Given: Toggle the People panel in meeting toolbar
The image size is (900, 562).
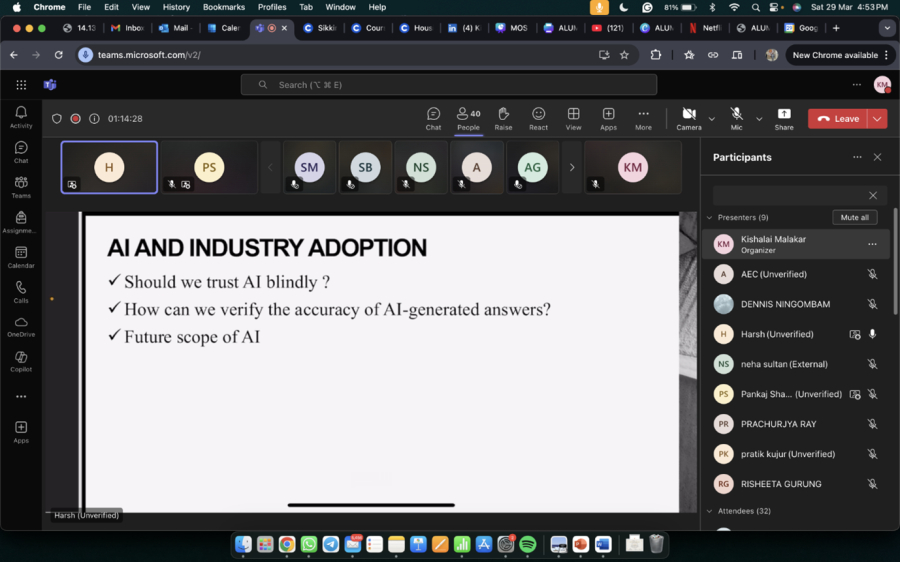Looking at the screenshot, I should (x=468, y=119).
